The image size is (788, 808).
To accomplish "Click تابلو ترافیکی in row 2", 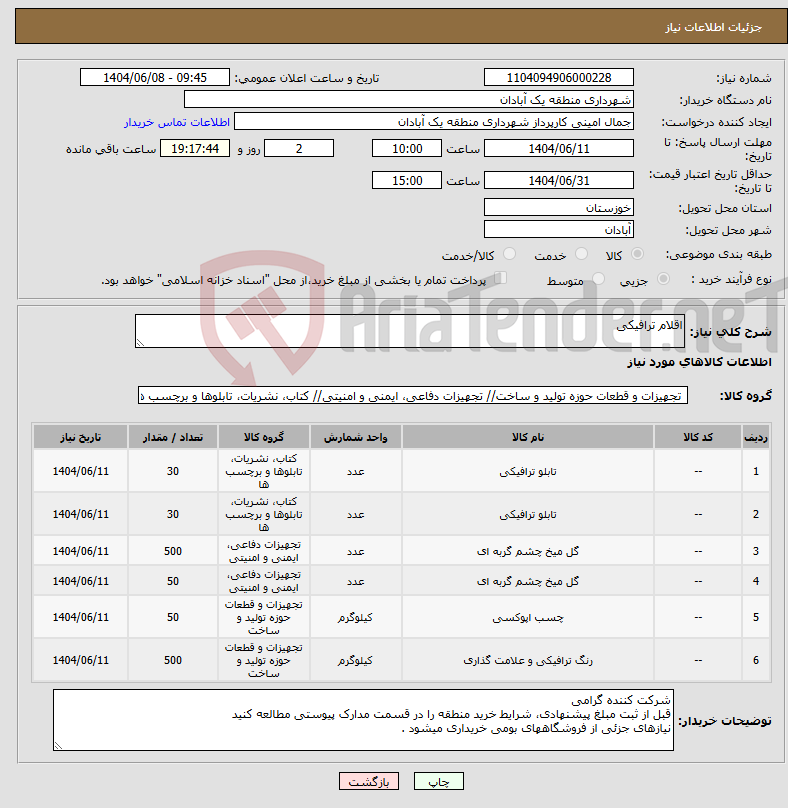I will [528, 514].
